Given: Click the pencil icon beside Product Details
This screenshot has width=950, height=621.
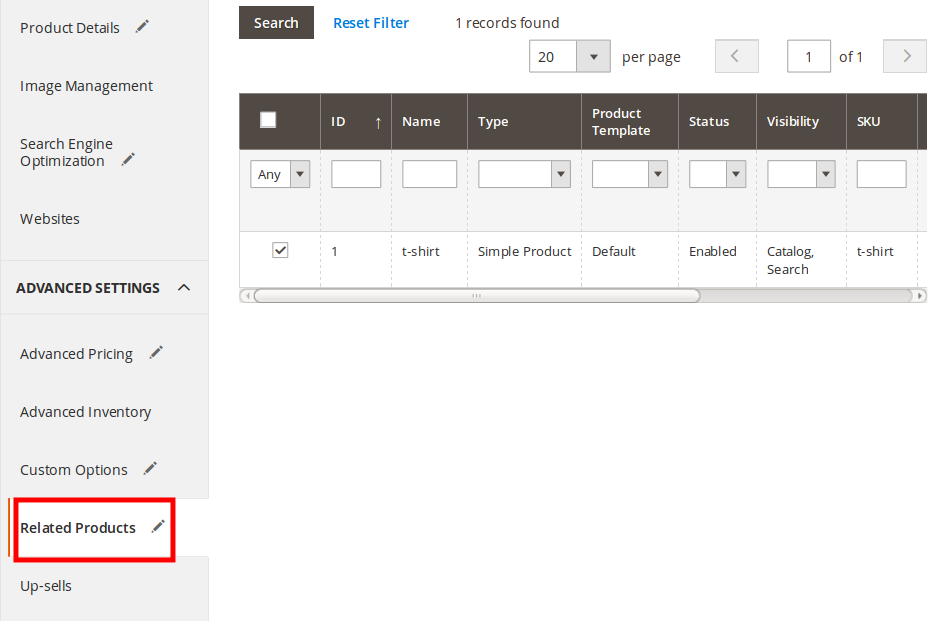Looking at the screenshot, I should tap(142, 27).
